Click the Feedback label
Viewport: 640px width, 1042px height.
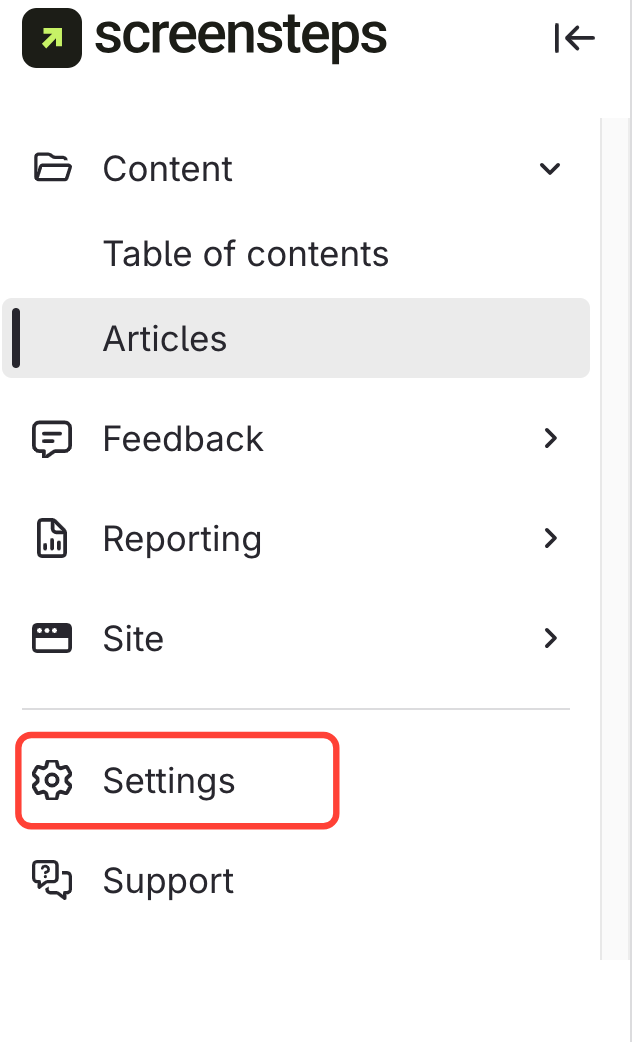[183, 439]
